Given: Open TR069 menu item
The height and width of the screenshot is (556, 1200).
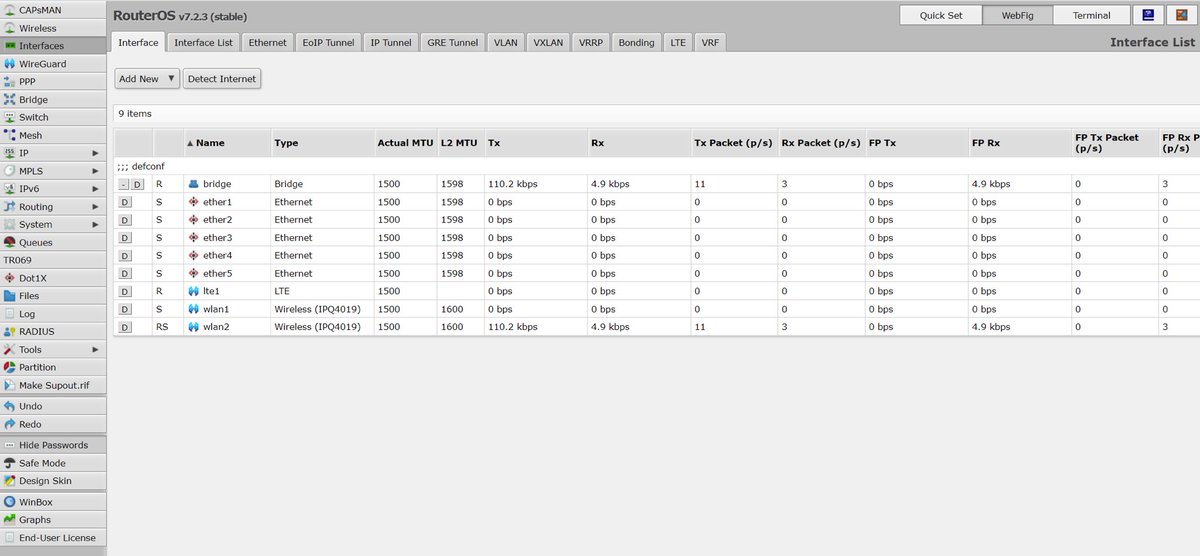Looking at the screenshot, I should (53, 260).
